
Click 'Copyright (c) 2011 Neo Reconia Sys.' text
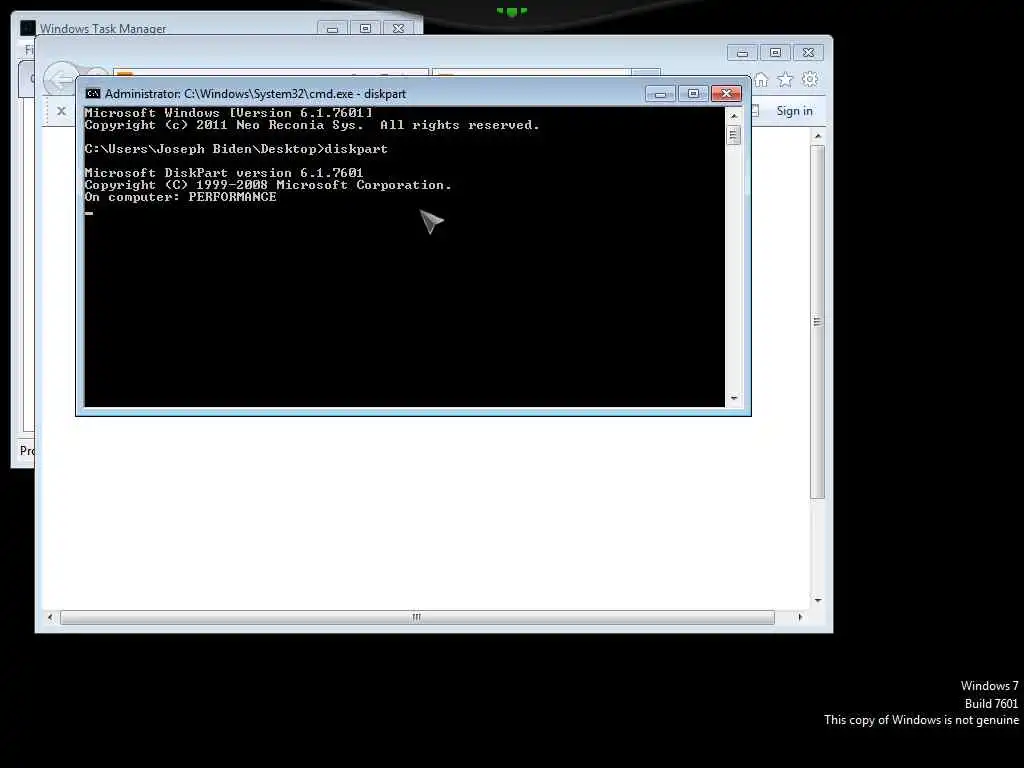(x=224, y=125)
